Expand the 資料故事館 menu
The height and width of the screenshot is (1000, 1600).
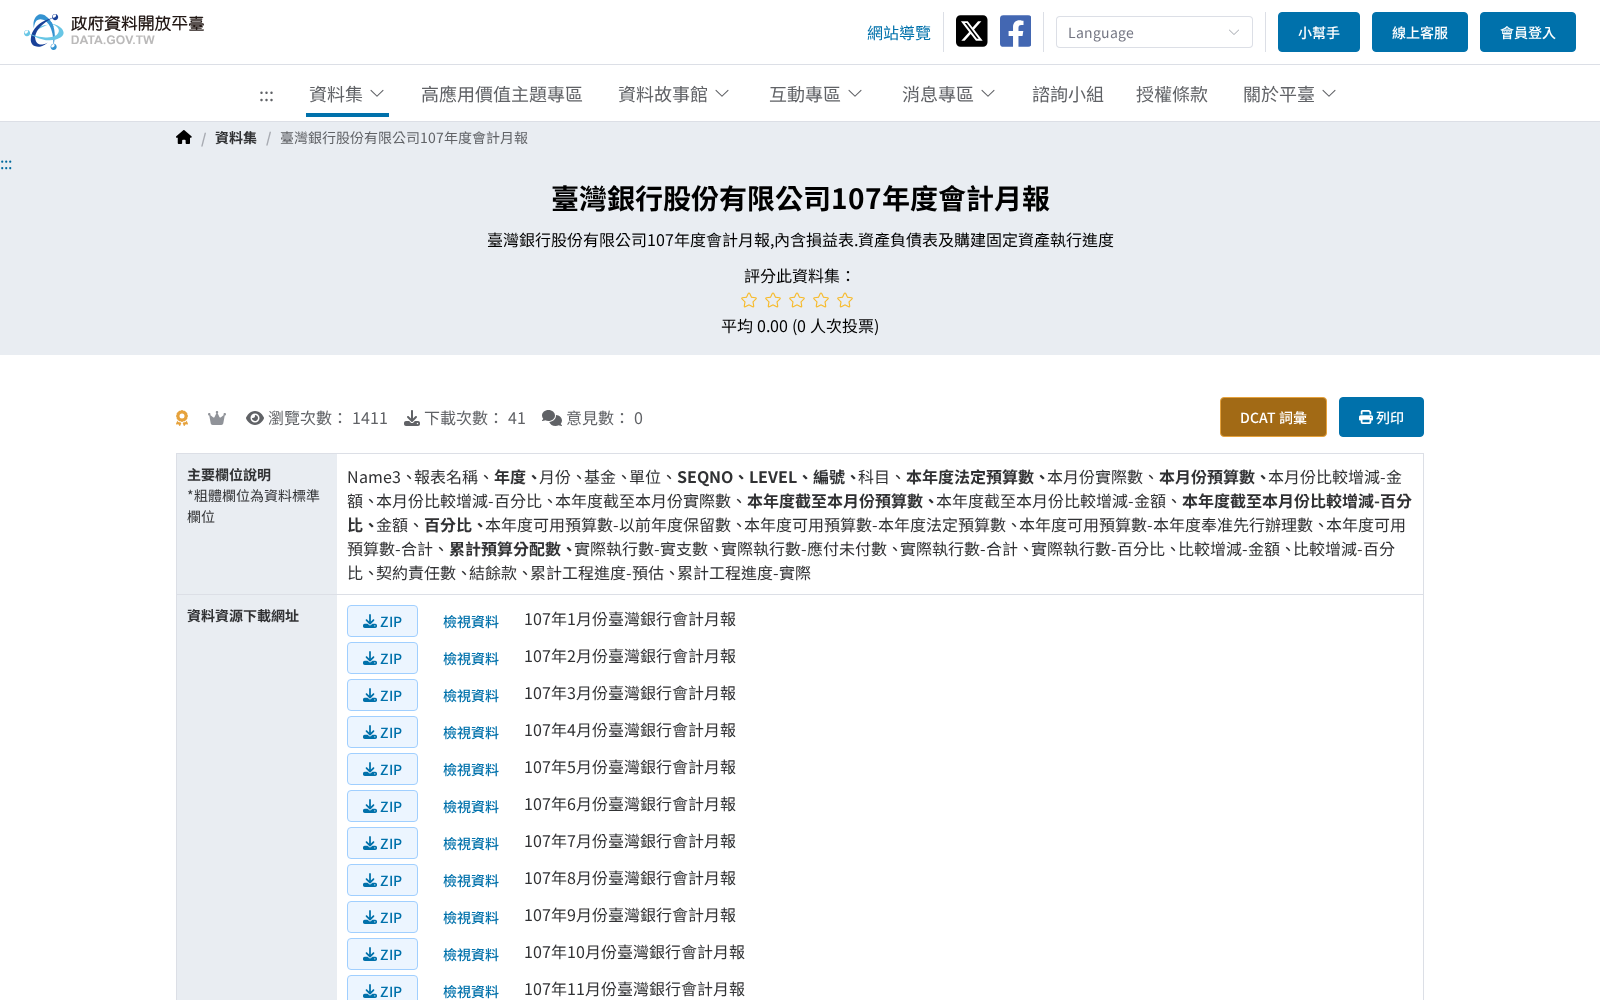[673, 94]
